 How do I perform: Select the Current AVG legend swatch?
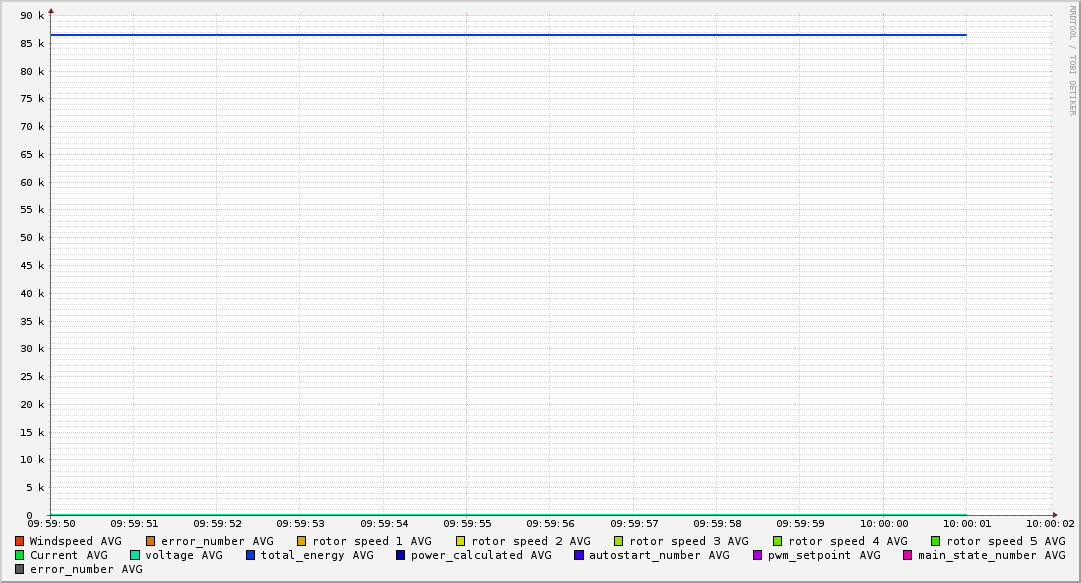(x=20, y=555)
